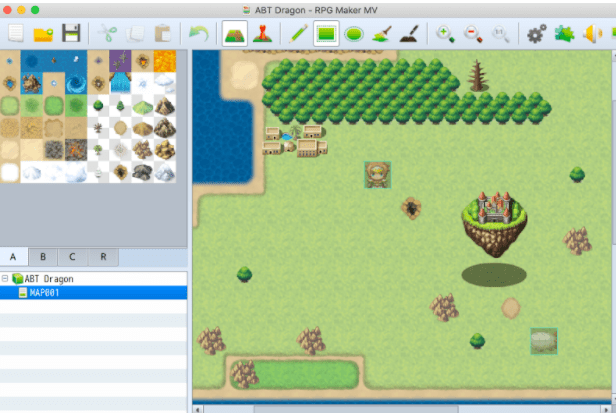
Task: Reset the map zoom to actual size
Action: point(500,34)
